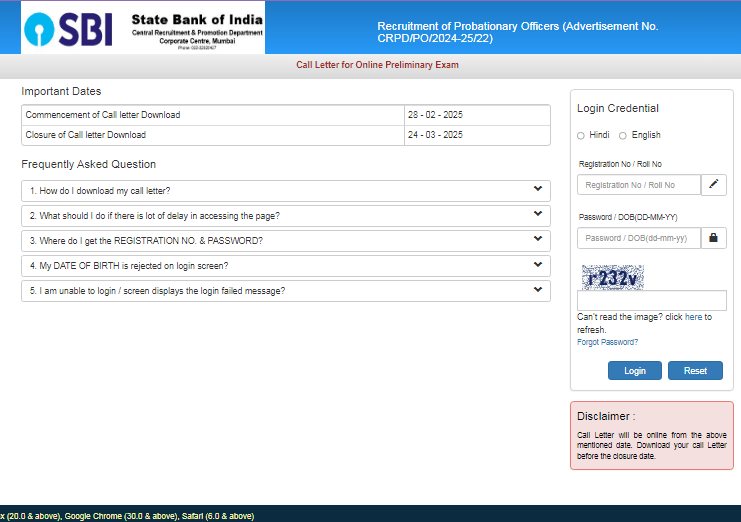Focus the Registration No / Roll No input
The image size is (741, 522).
tap(638, 185)
